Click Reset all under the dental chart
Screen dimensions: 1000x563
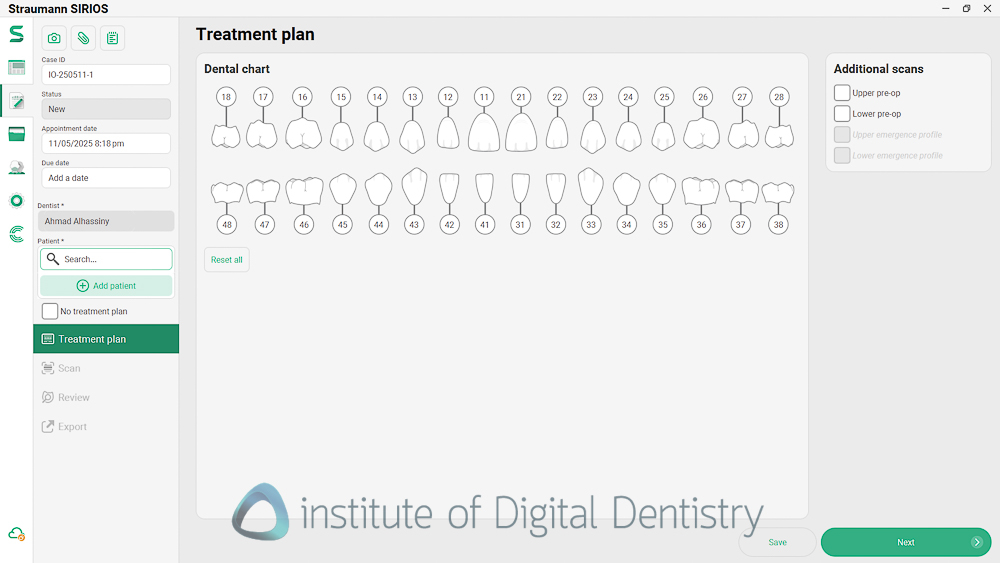(227, 260)
